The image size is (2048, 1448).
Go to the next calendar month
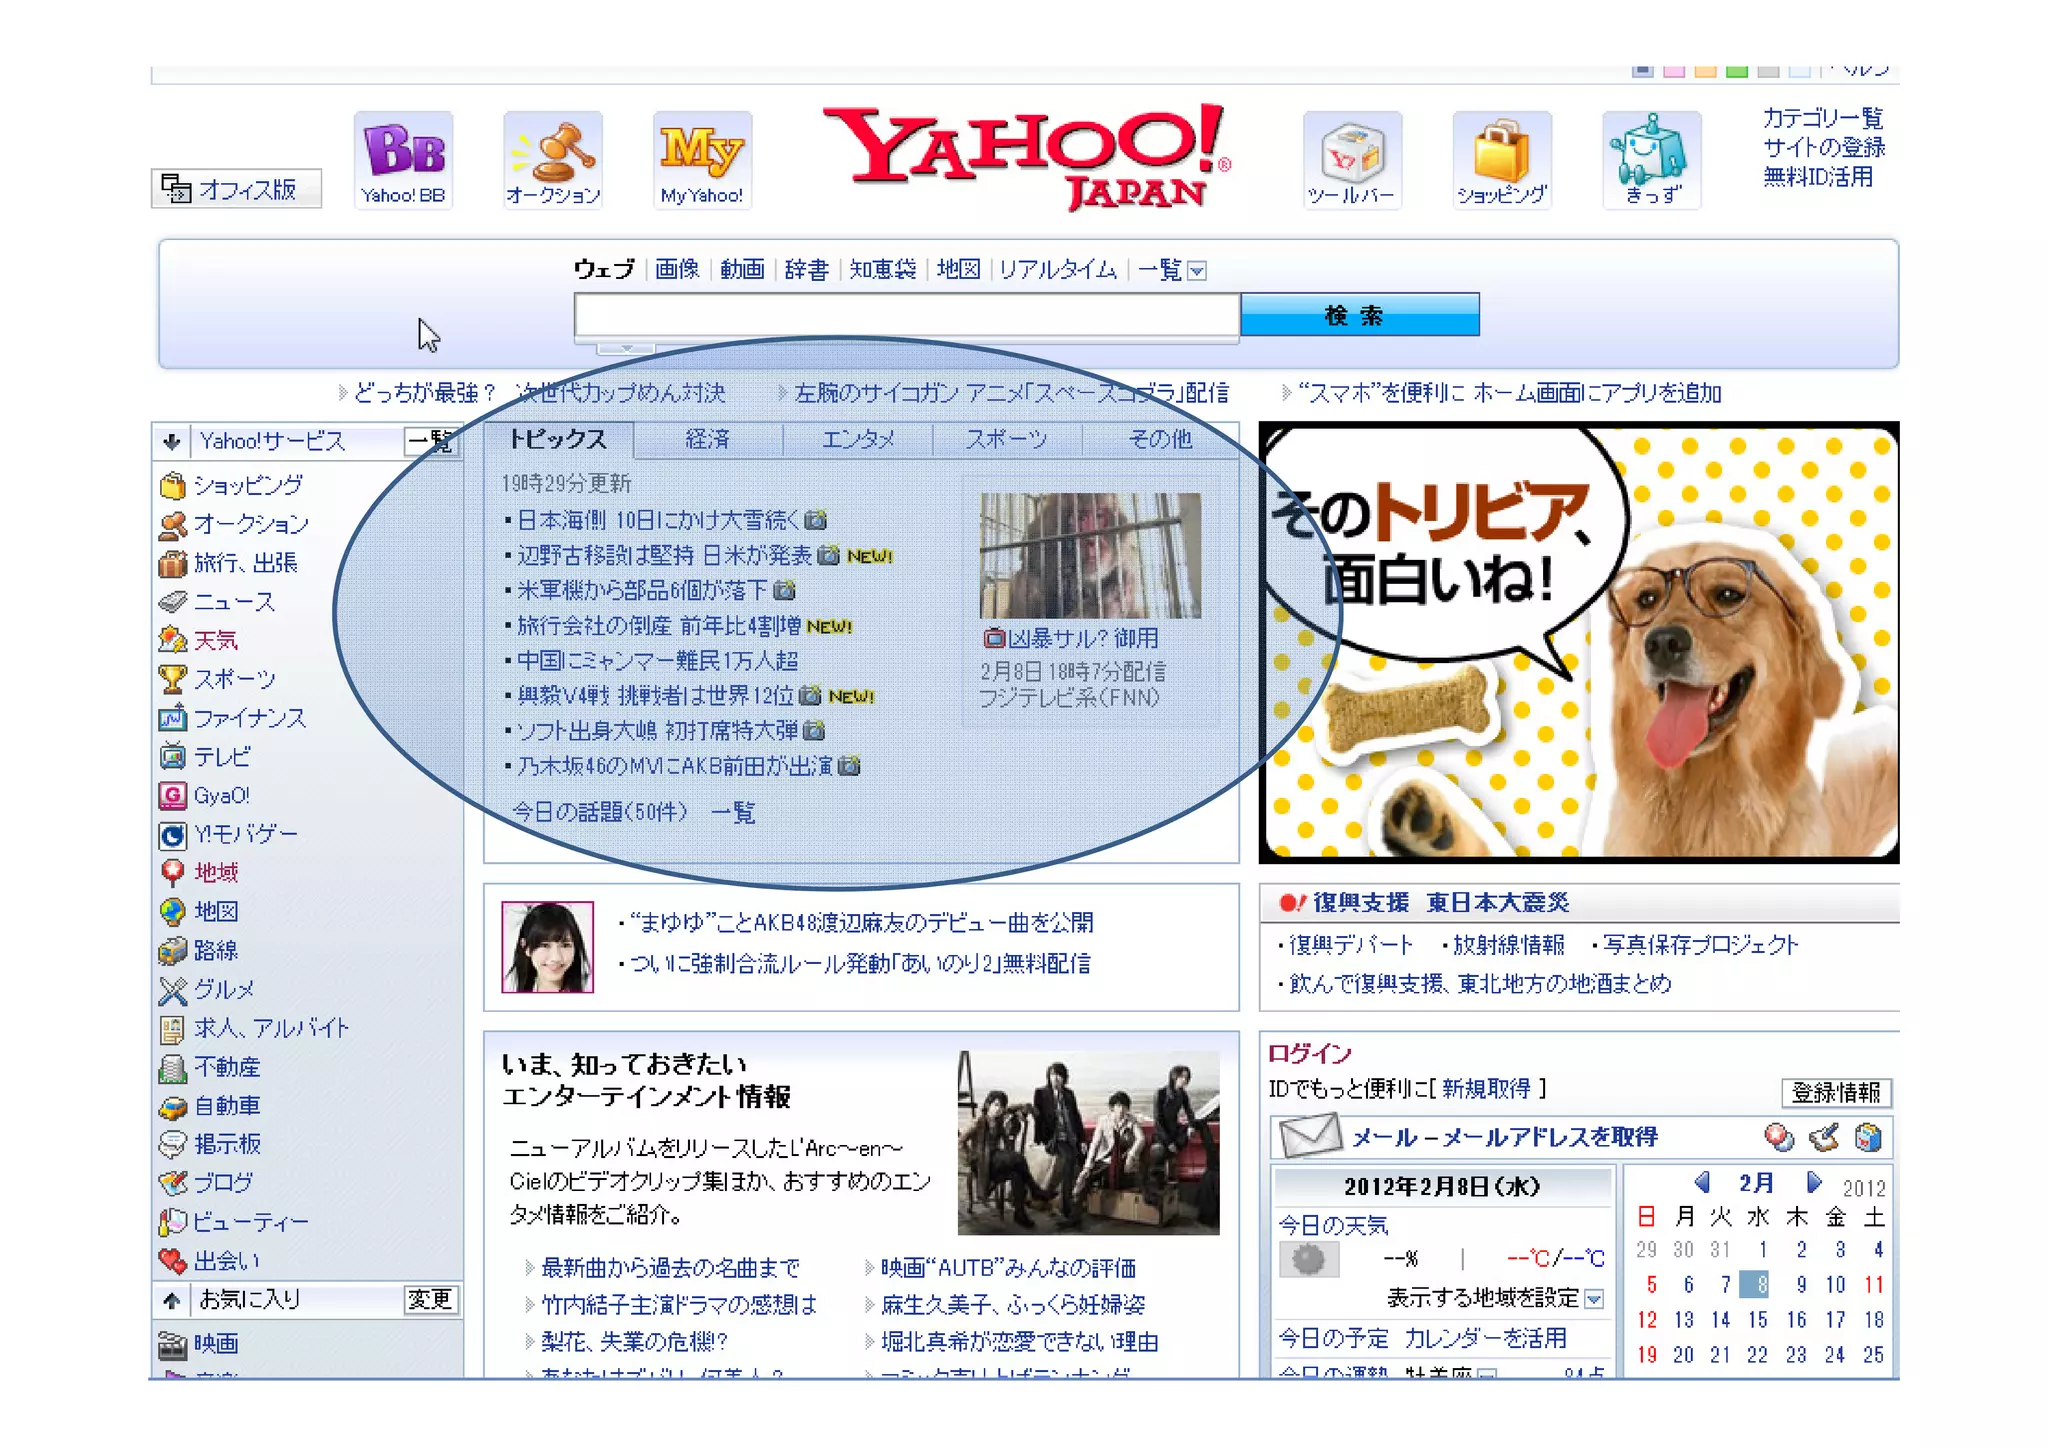click(x=1814, y=1182)
